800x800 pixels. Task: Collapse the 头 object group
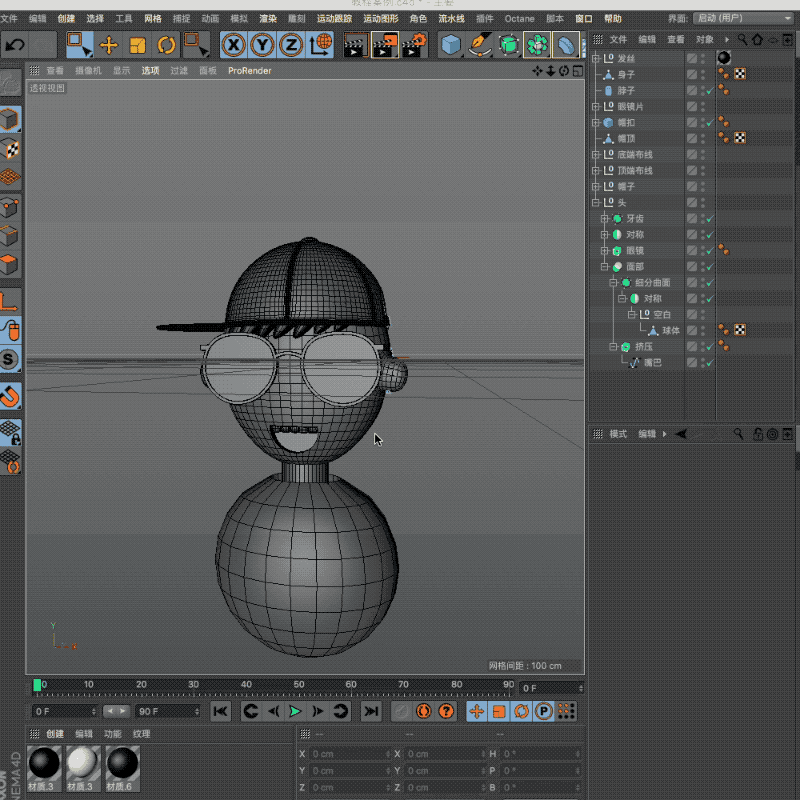coord(596,203)
